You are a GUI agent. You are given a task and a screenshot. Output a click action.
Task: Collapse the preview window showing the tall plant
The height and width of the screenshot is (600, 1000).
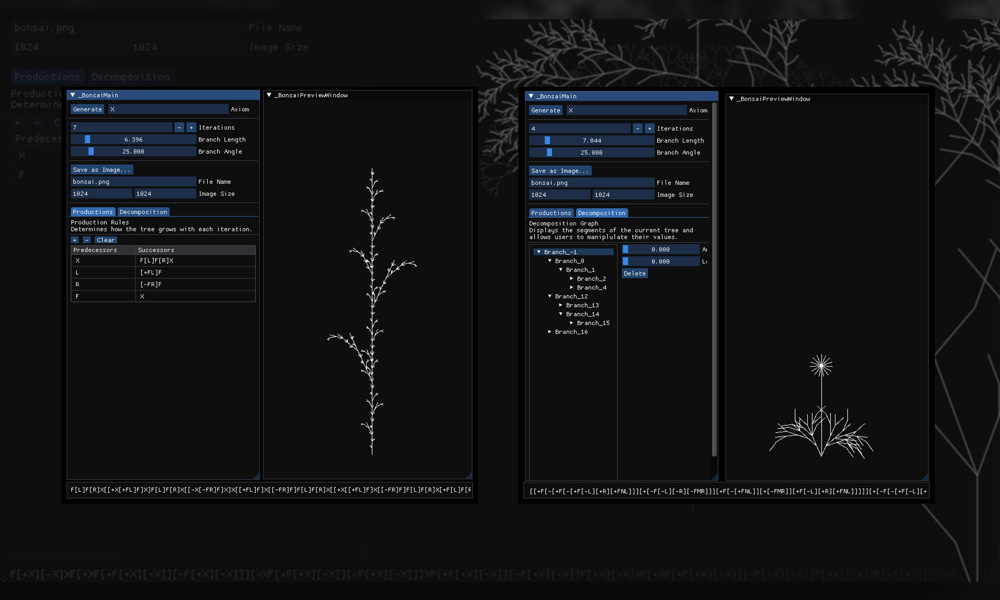270,96
